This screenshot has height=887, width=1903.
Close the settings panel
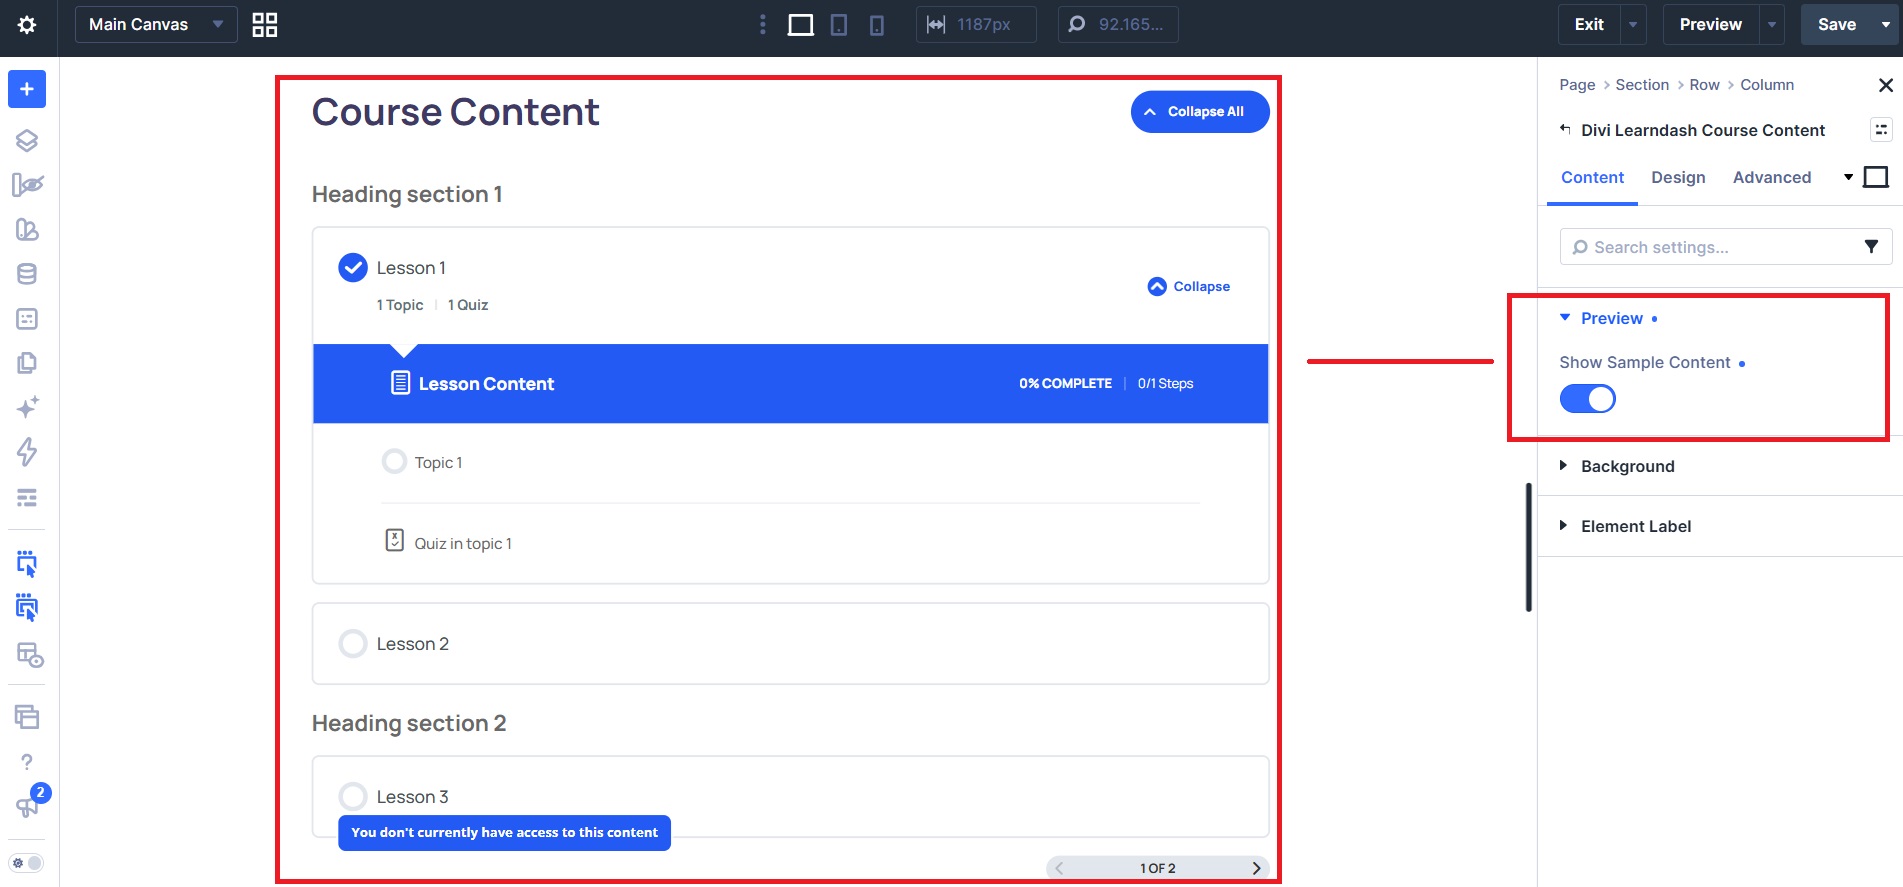[x=1885, y=85]
